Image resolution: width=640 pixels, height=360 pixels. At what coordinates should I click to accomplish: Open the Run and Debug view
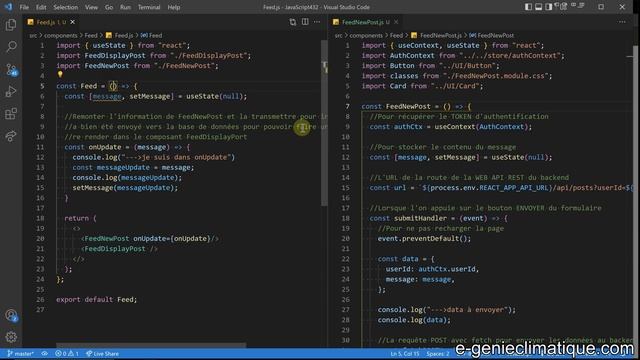tap(11, 91)
